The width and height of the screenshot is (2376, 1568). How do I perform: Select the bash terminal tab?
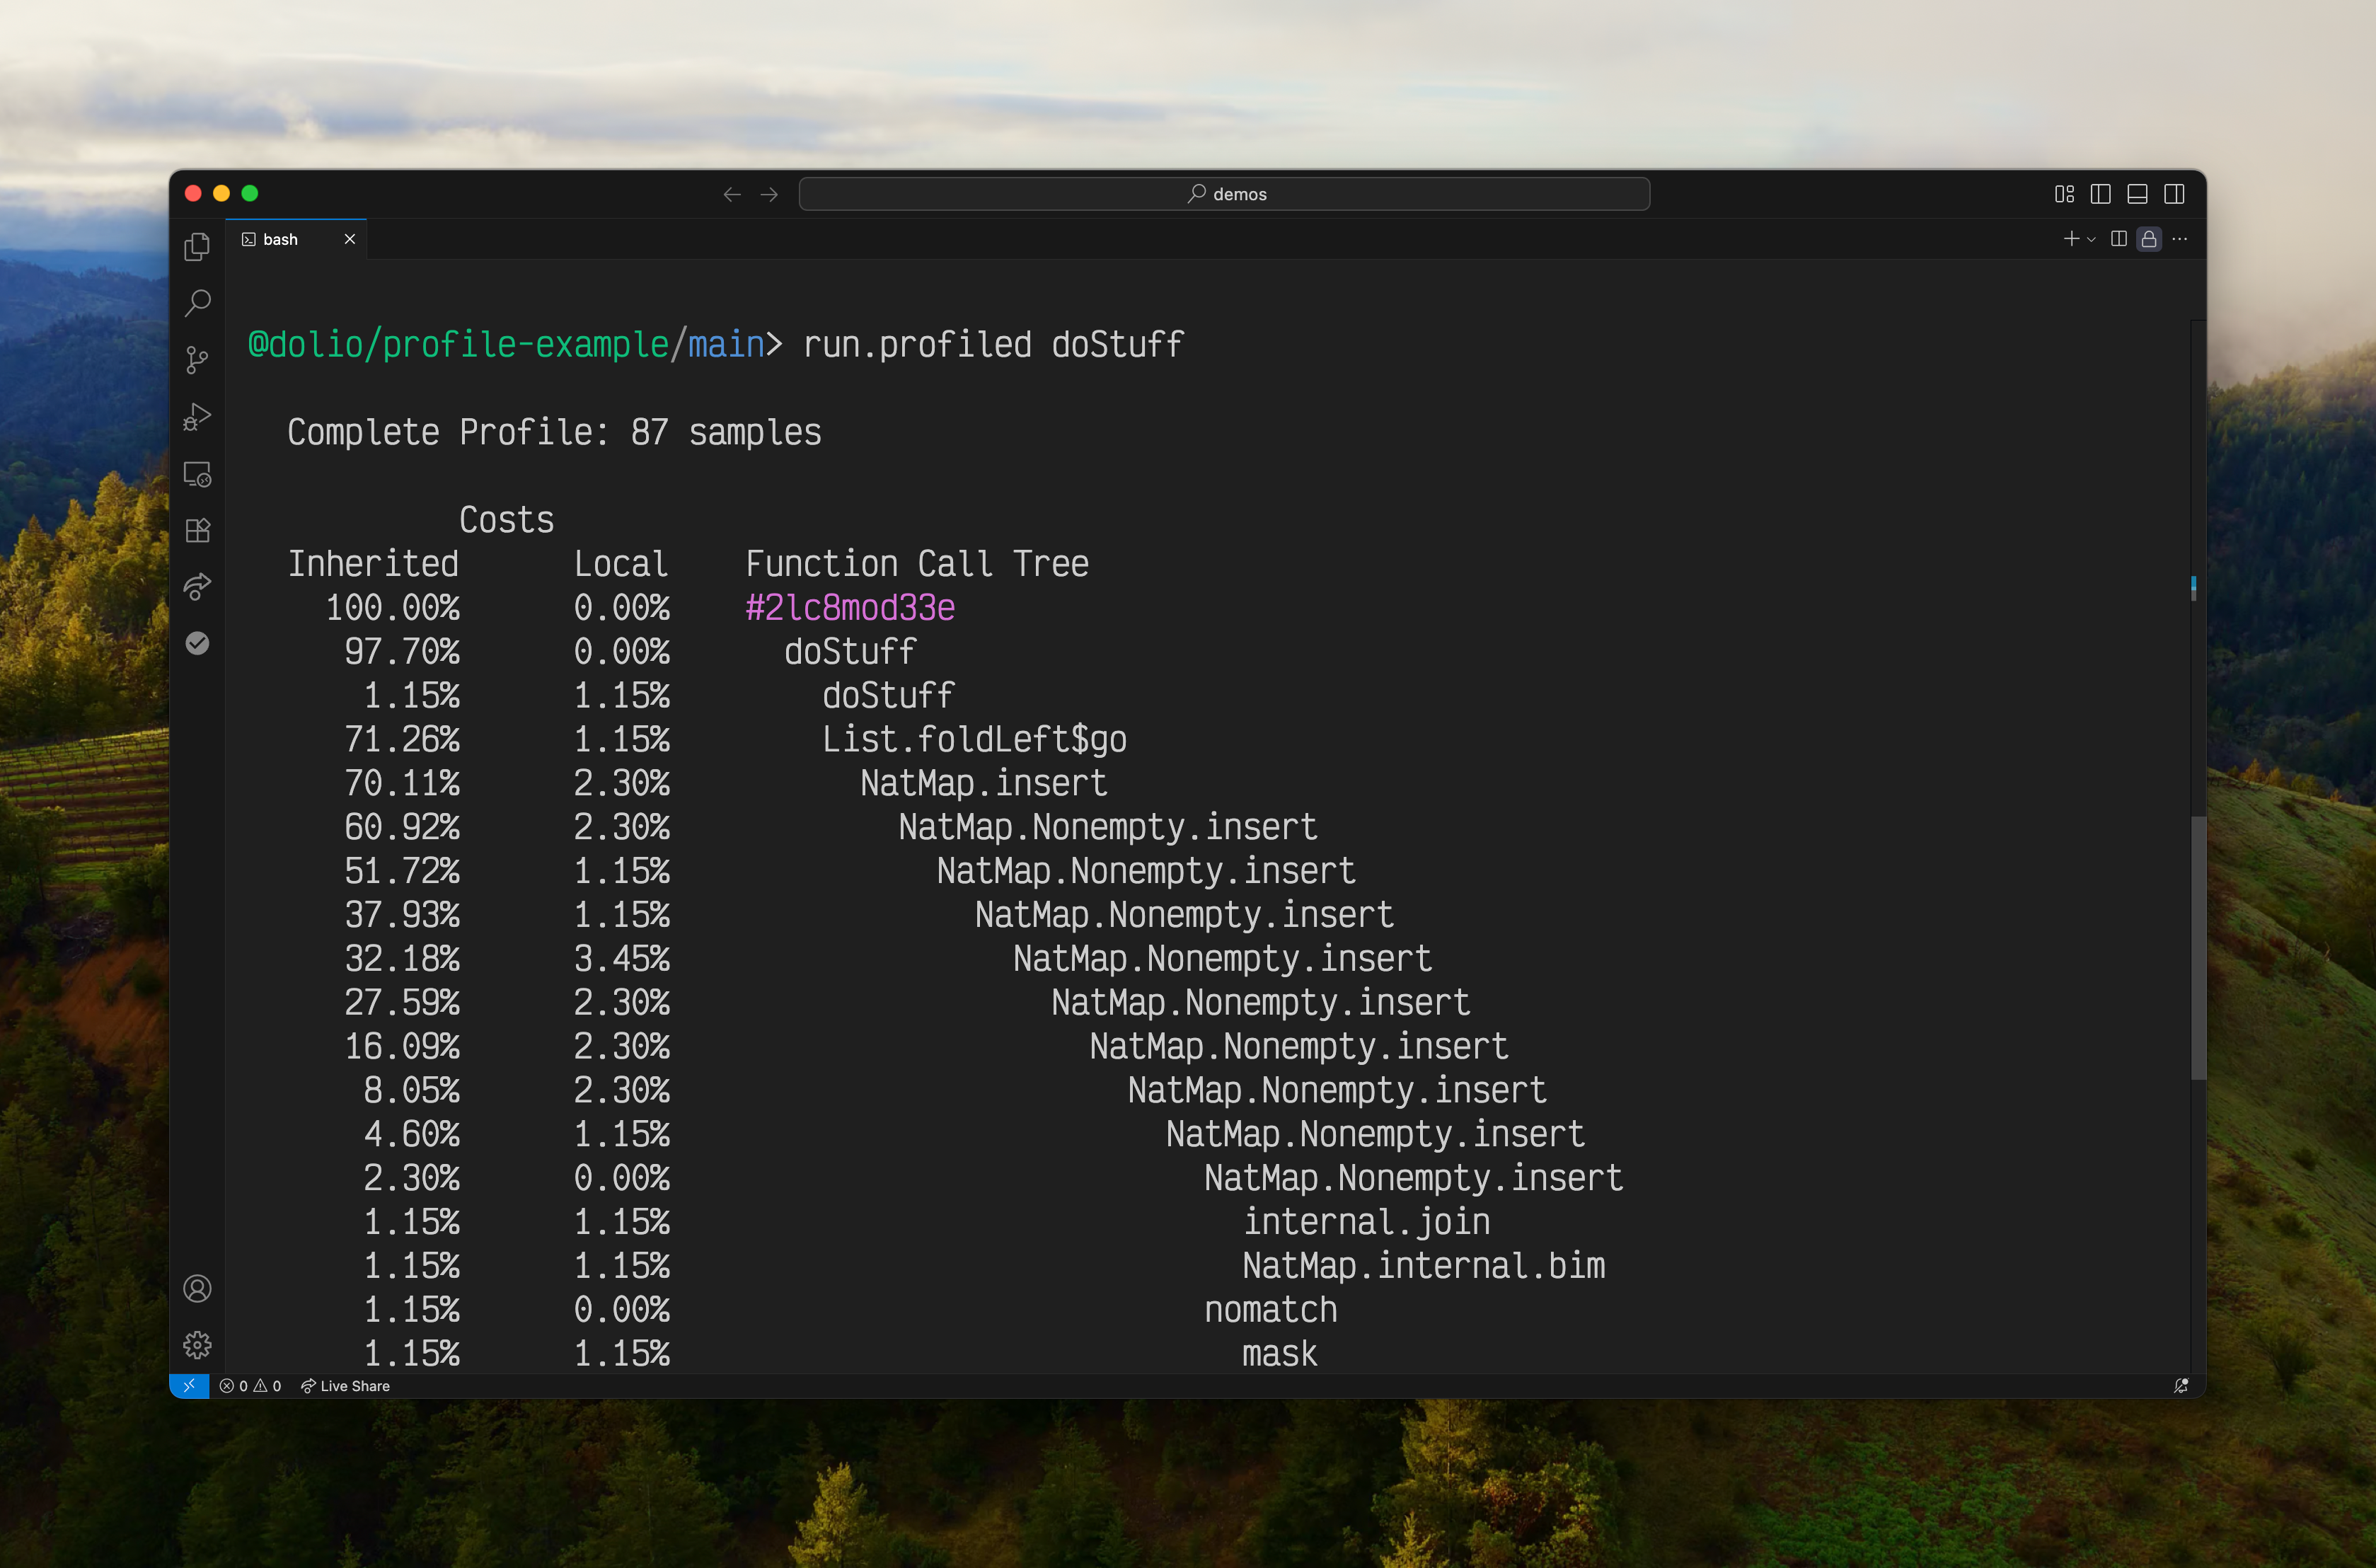280,239
